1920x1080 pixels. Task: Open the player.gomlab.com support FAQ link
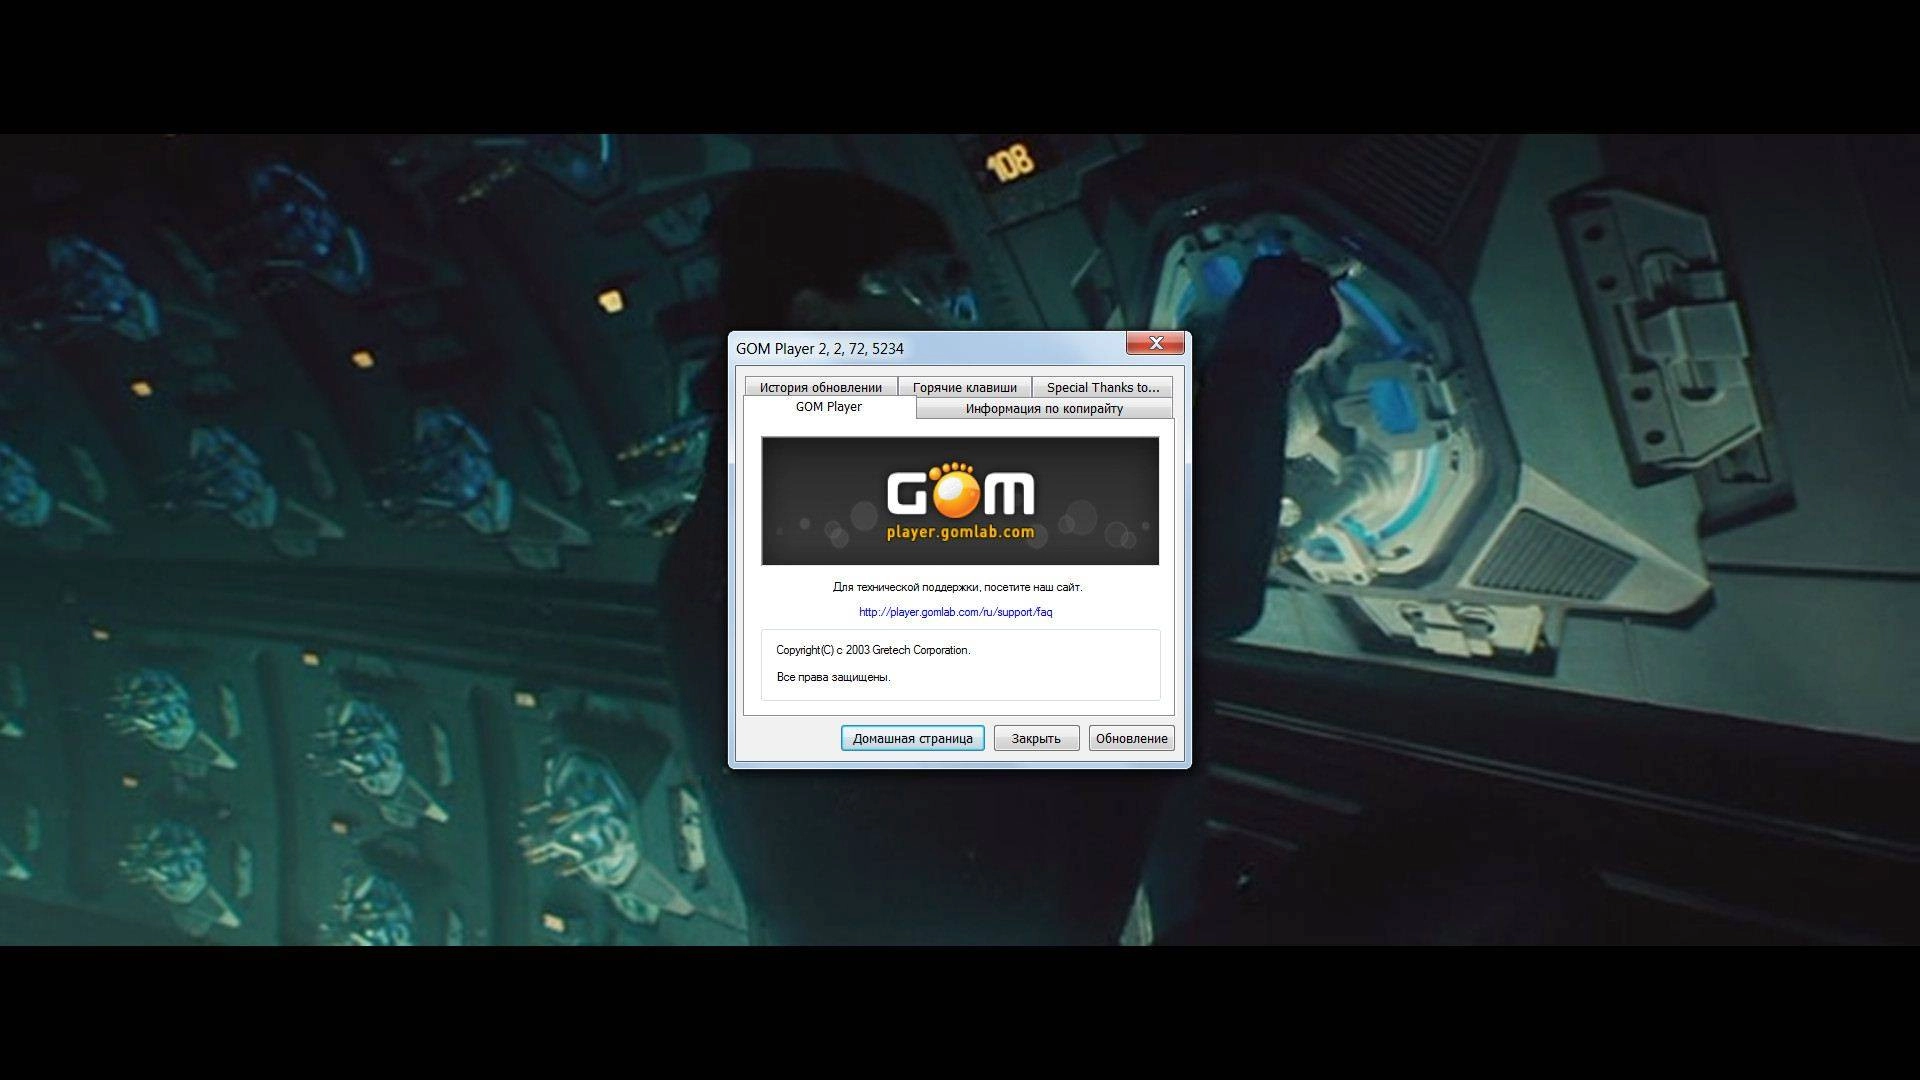[955, 612]
